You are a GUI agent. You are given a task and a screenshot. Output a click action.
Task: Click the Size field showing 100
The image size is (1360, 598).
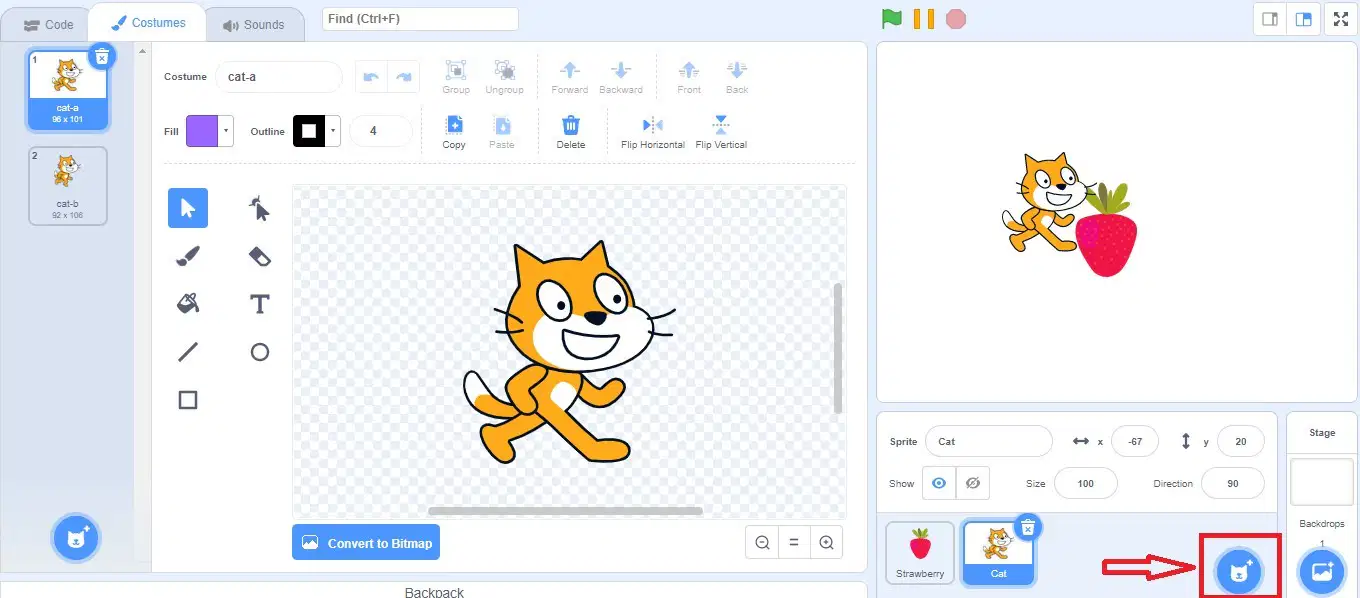[x=1086, y=483]
